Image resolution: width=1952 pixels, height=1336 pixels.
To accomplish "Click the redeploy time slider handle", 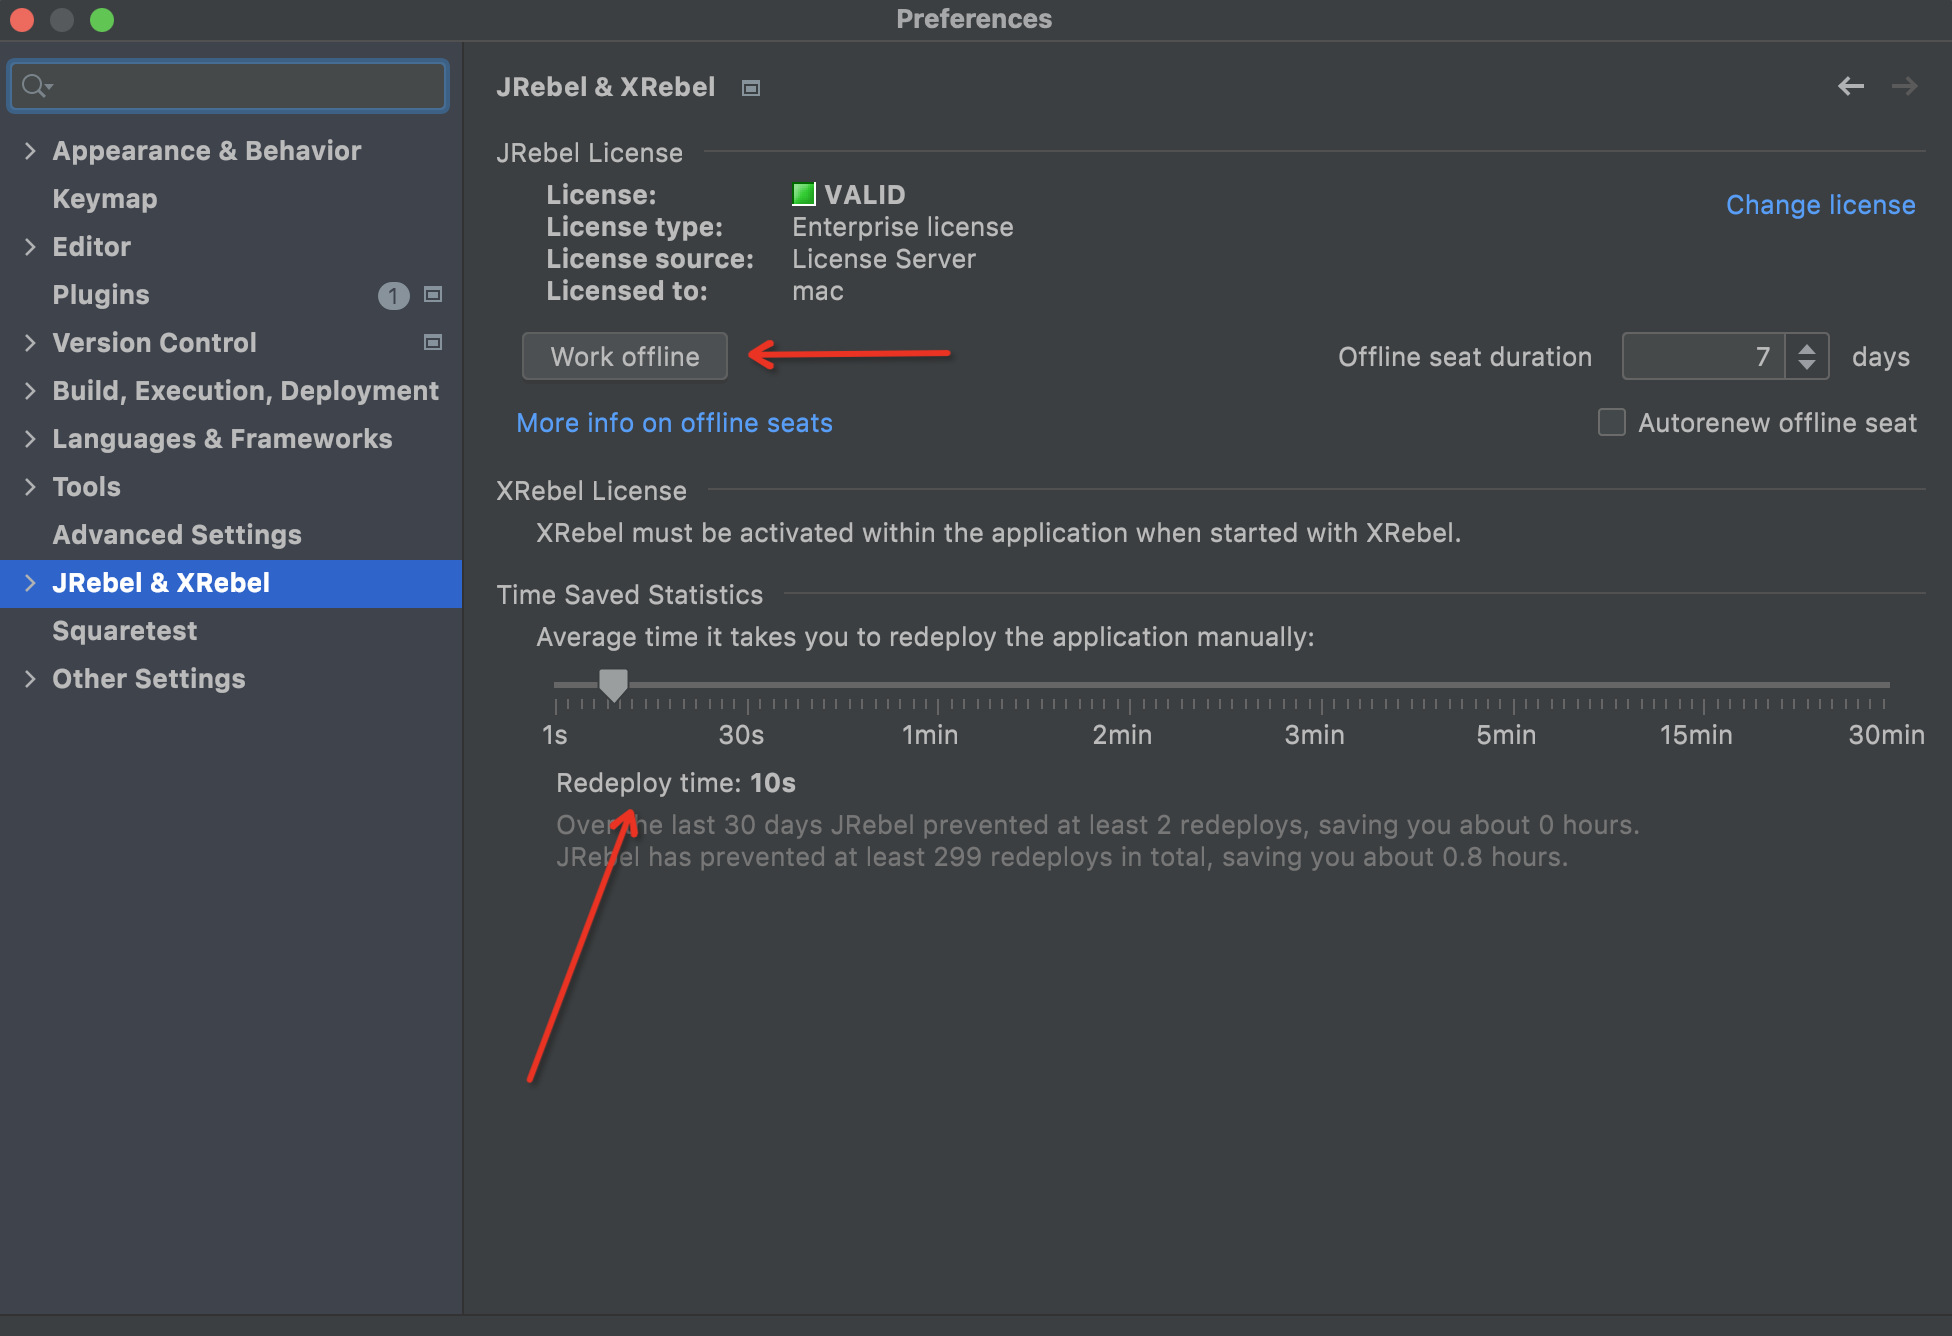I will point(613,685).
